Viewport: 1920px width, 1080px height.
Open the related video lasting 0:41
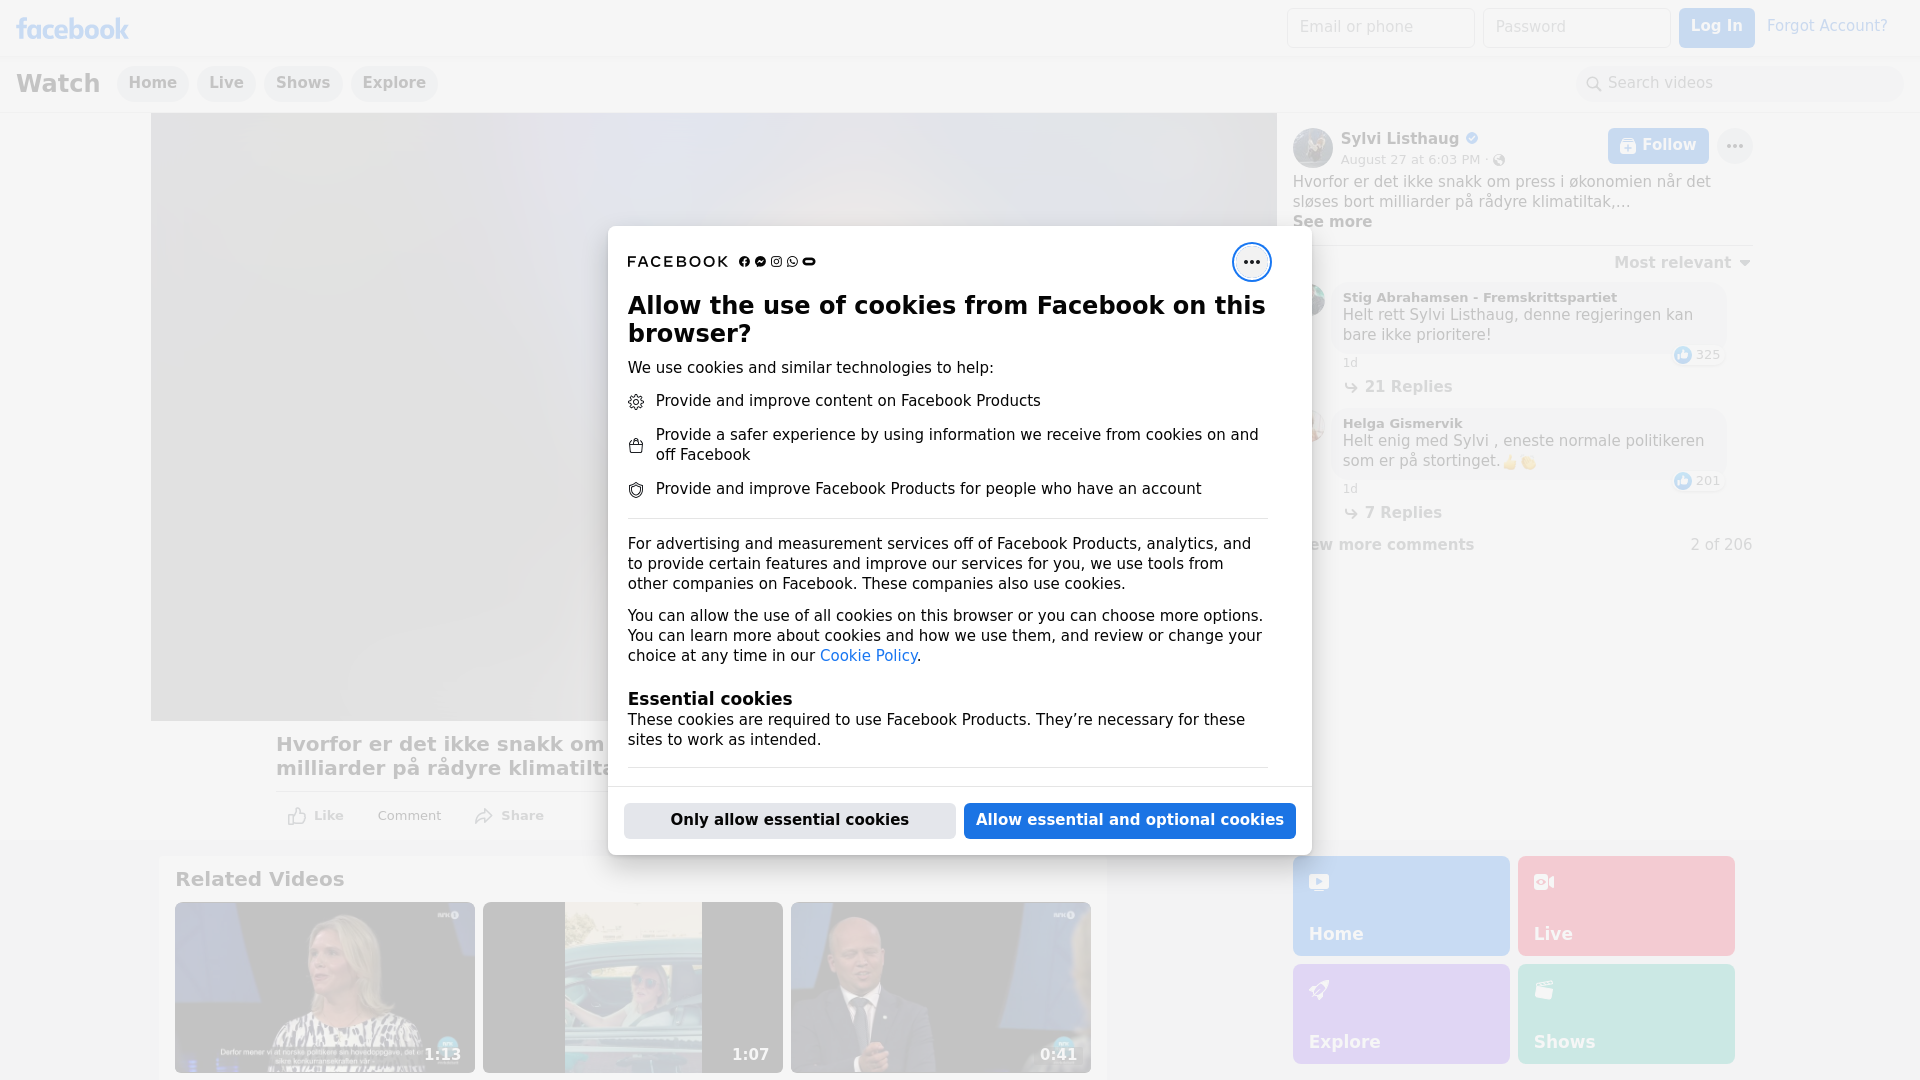[x=941, y=987]
